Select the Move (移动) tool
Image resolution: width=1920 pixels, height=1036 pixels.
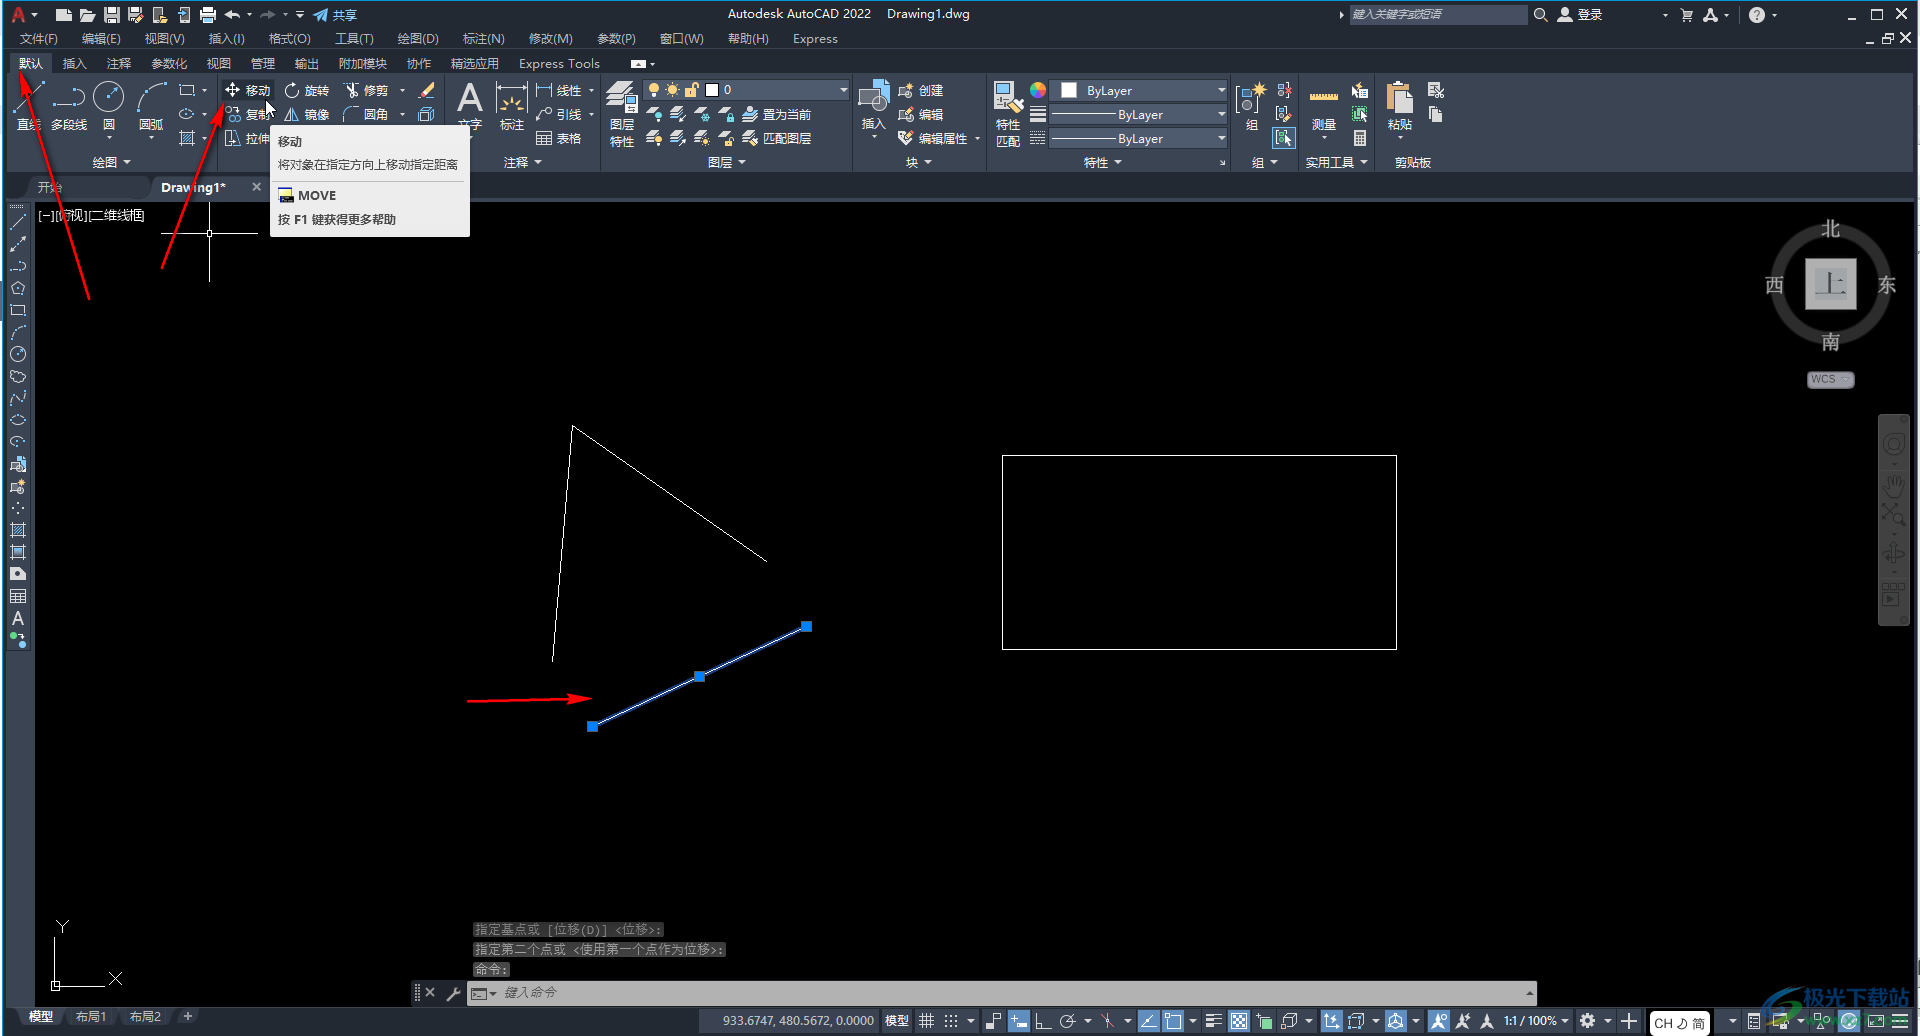click(x=247, y=90)
